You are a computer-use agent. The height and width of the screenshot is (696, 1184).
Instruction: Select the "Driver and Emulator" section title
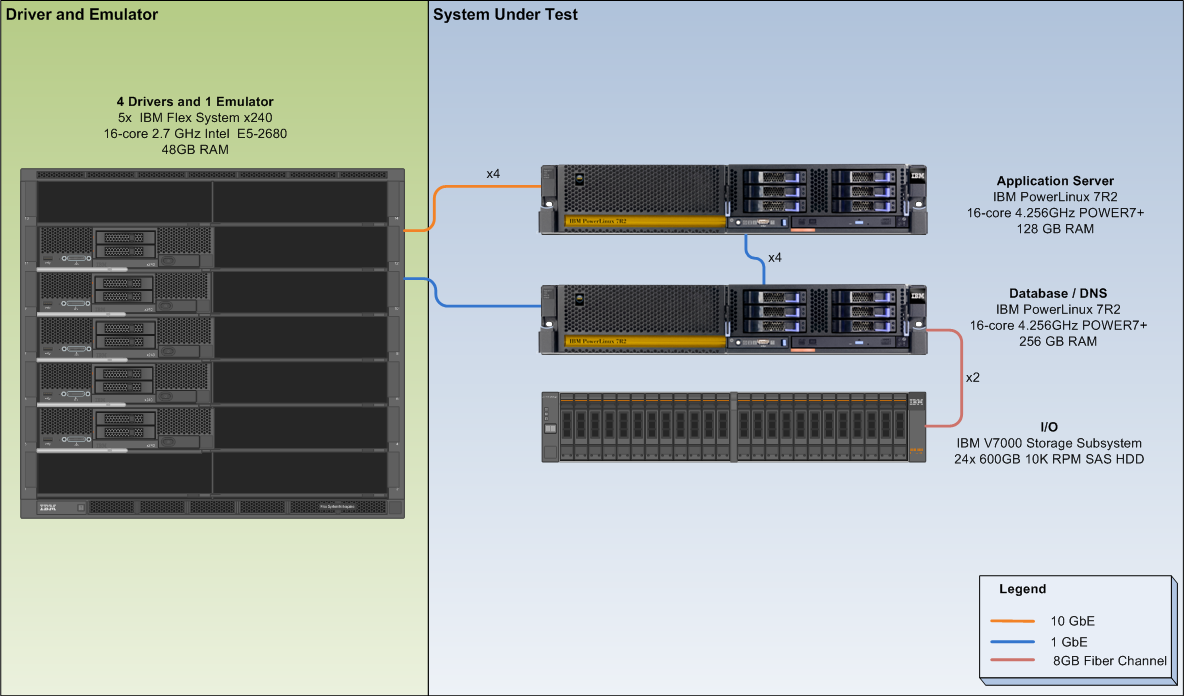pyautogui.click(x=80, y=15)
